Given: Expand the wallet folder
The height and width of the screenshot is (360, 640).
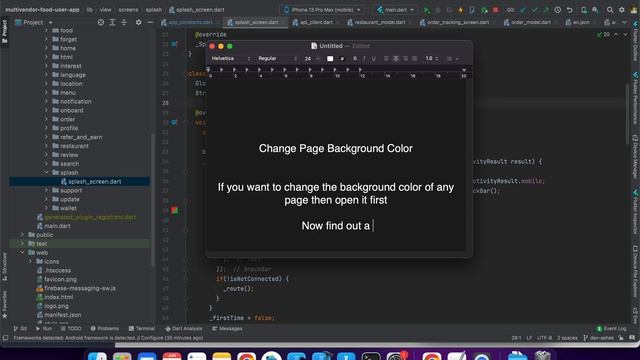Looking at the screenshot, I should pos(46,208).
